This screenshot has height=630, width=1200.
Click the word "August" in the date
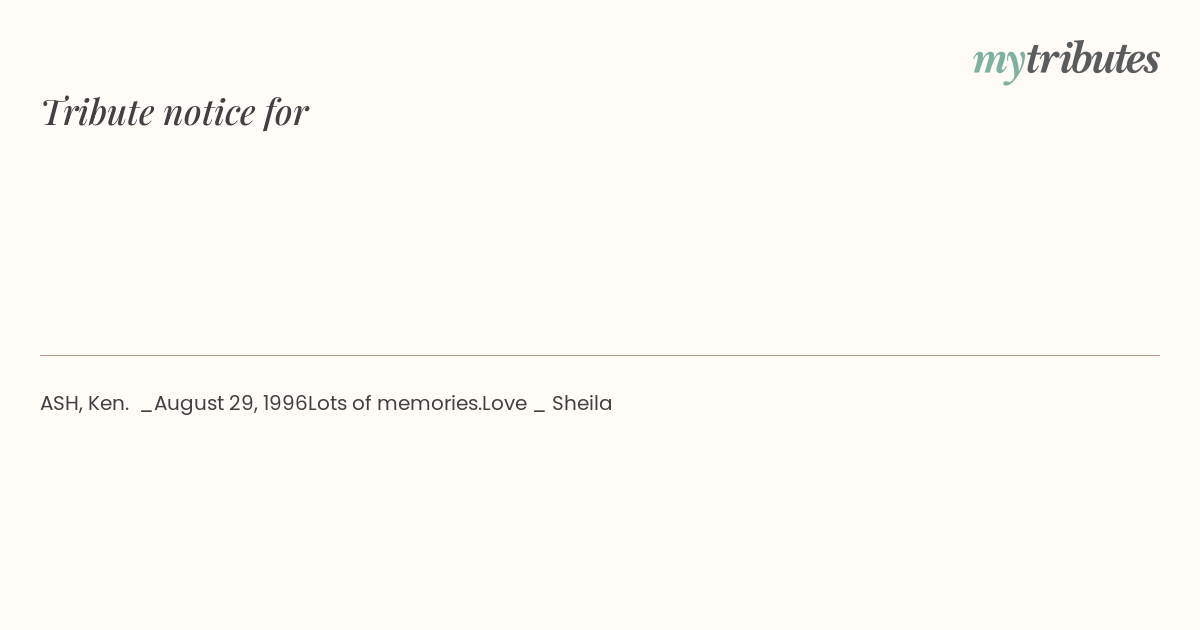pos(189,404)
